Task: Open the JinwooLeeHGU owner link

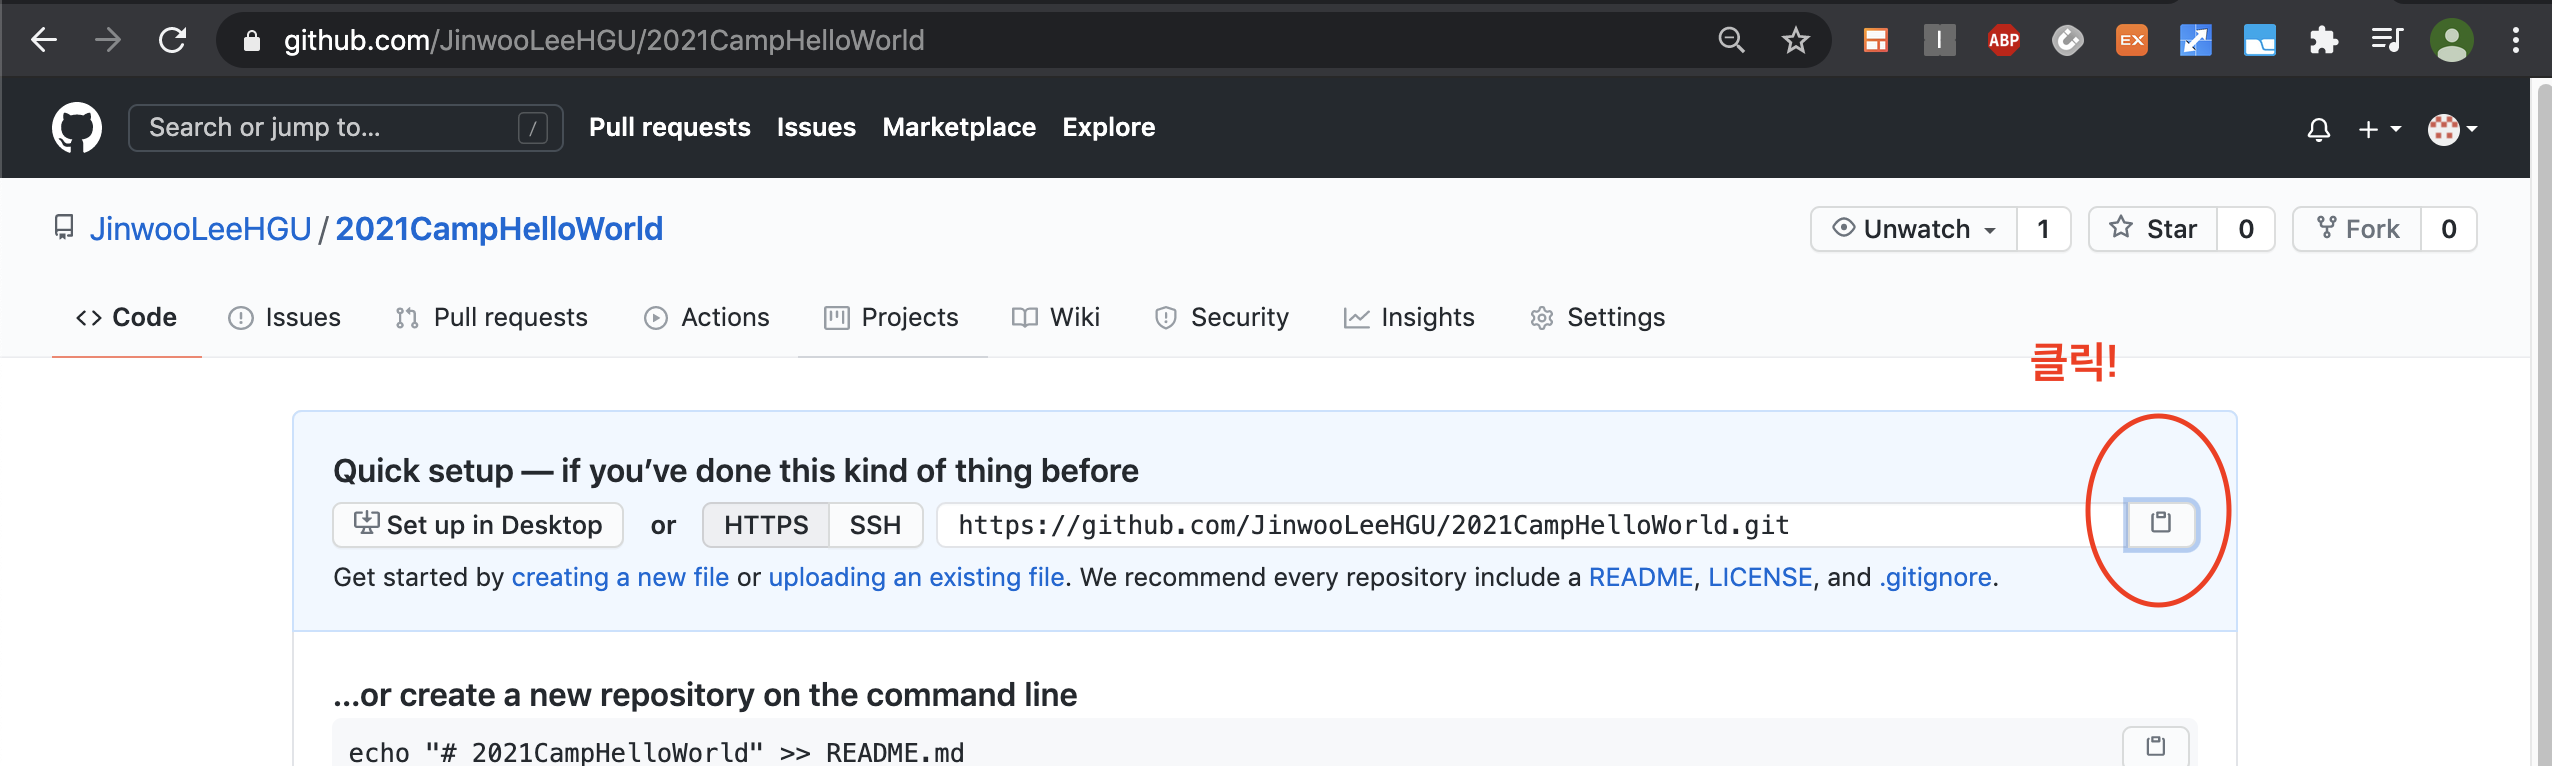Action: click(x=201, y=229)
